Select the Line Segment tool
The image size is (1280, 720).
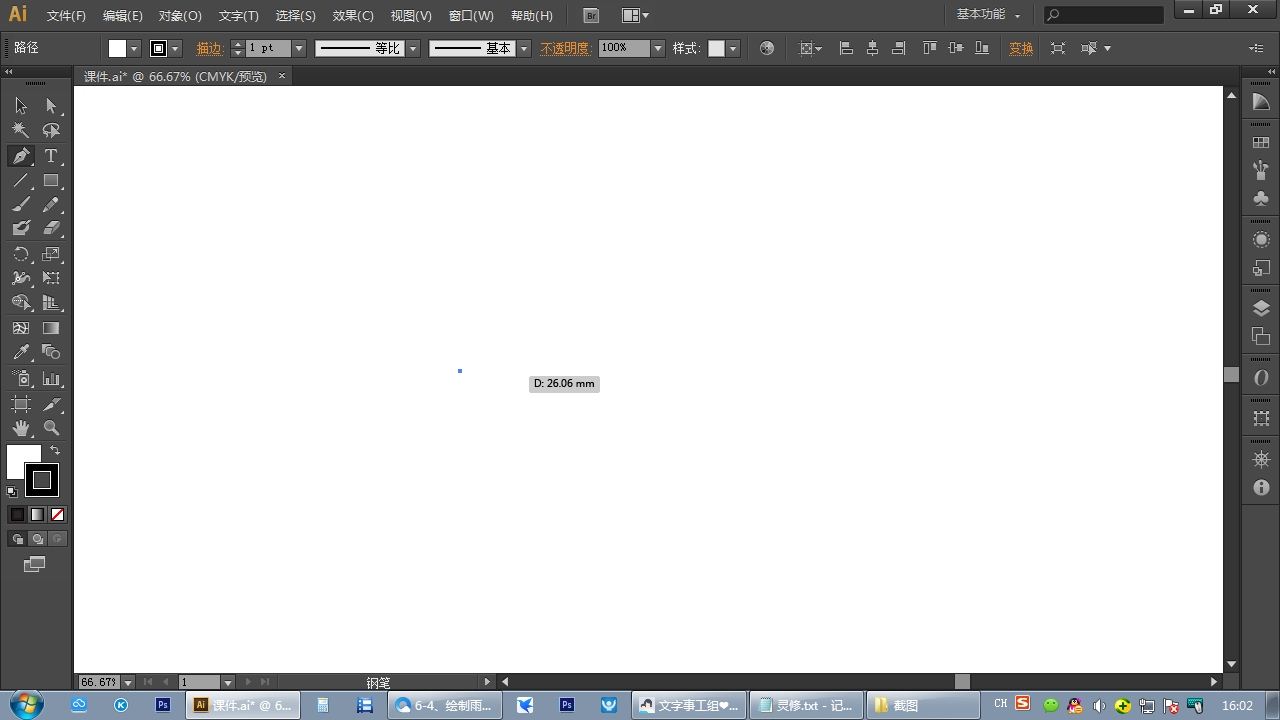click(x=21, y=181)
